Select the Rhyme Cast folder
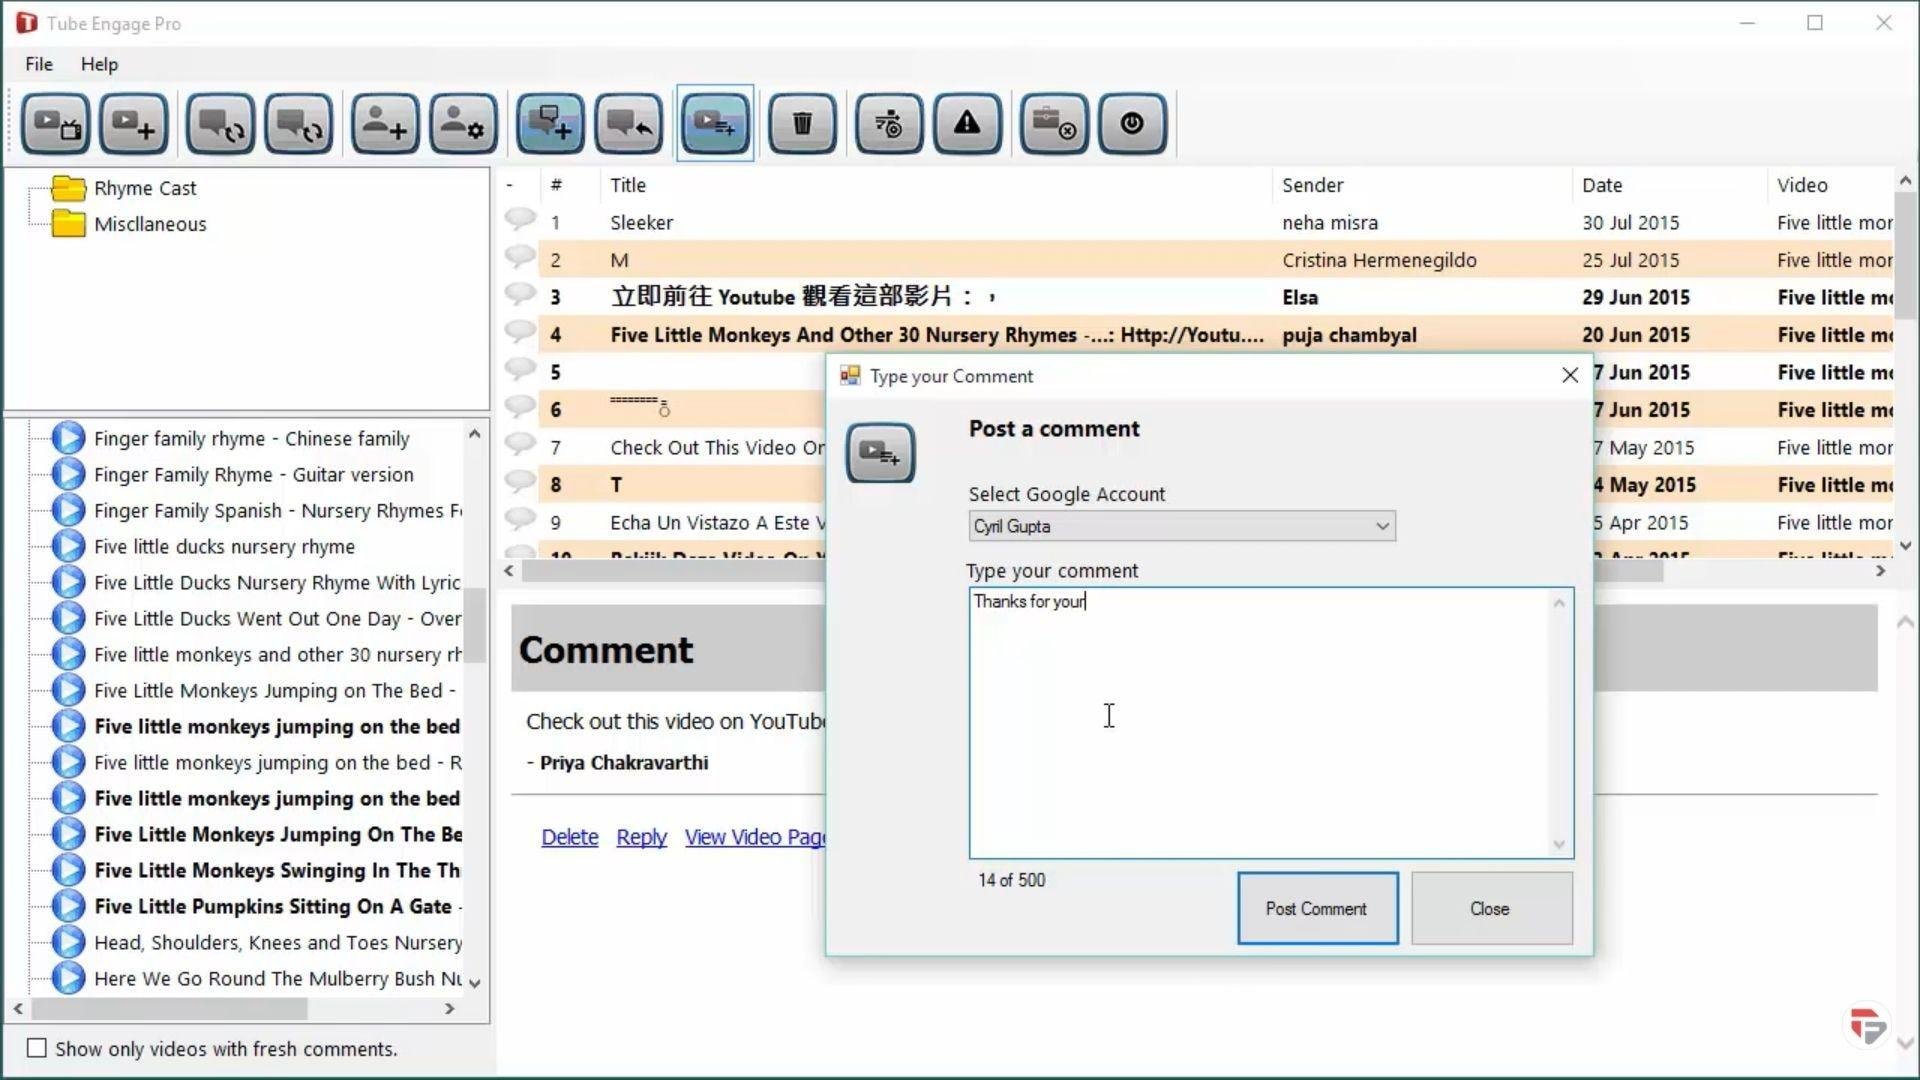The width and height of the screenshot is (1920, 1080). [144, 188]
